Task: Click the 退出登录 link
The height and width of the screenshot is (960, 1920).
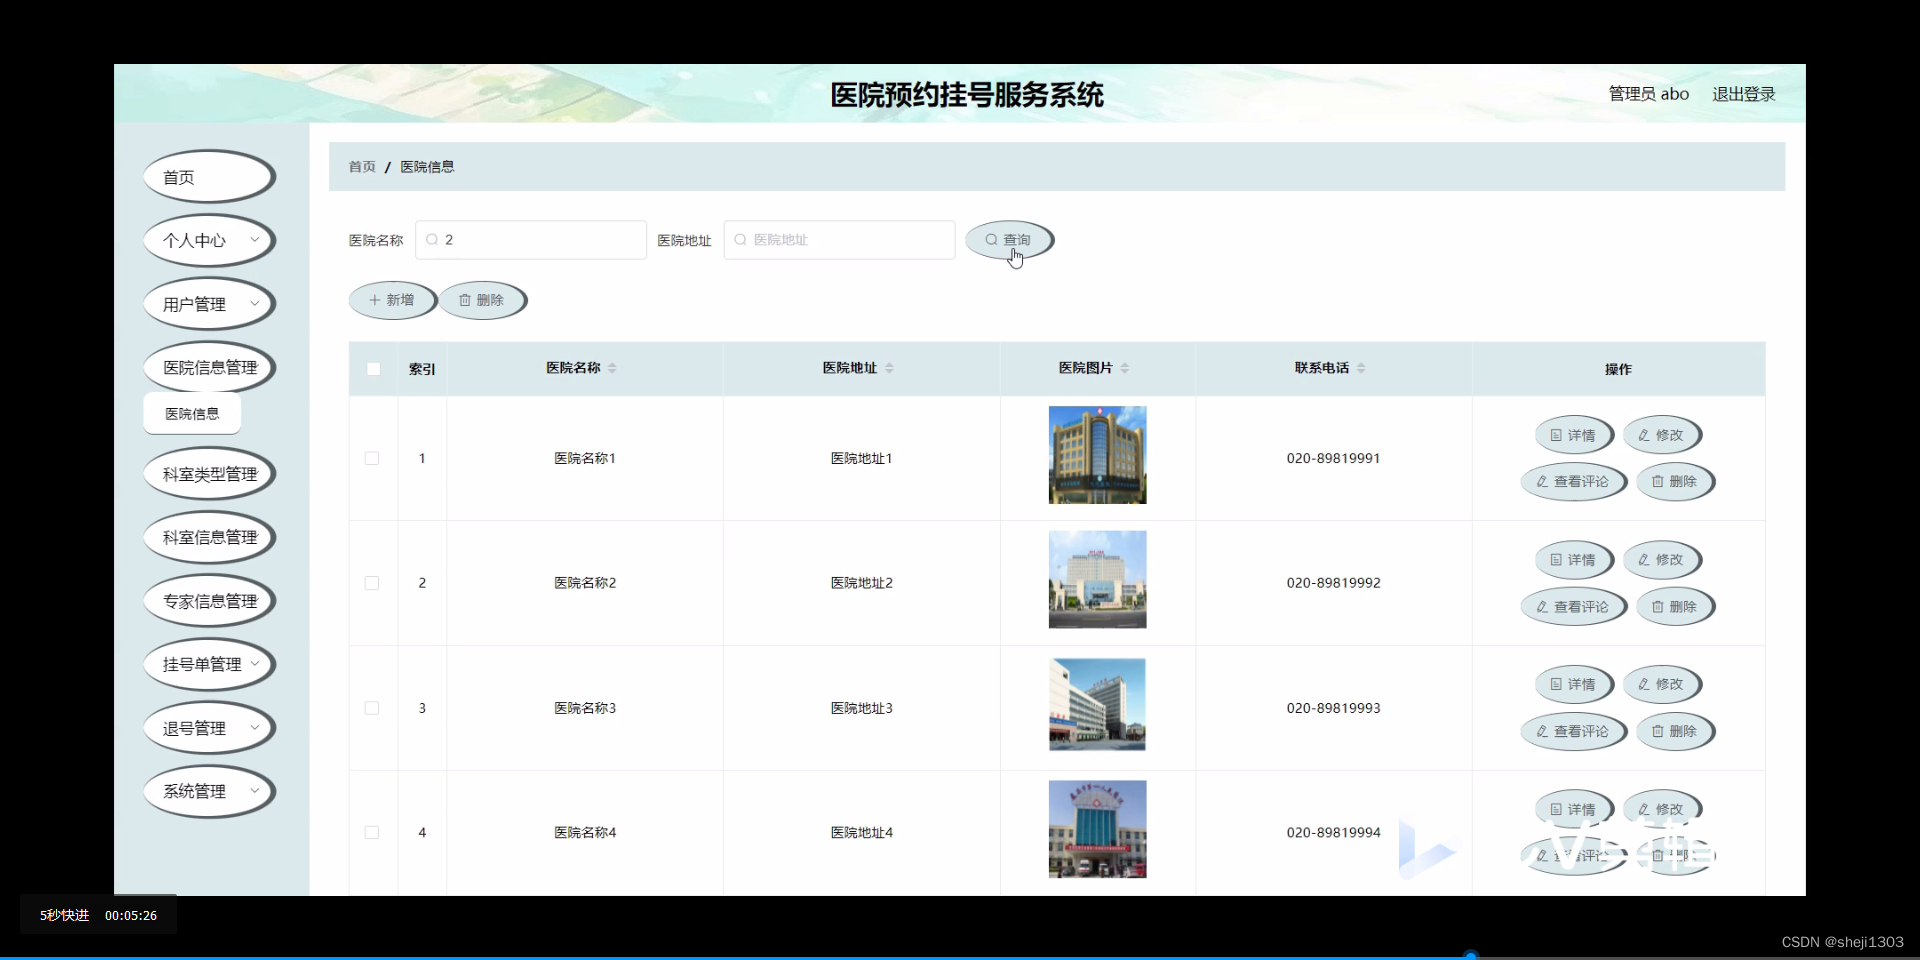Action: (x=1743, y=94)
